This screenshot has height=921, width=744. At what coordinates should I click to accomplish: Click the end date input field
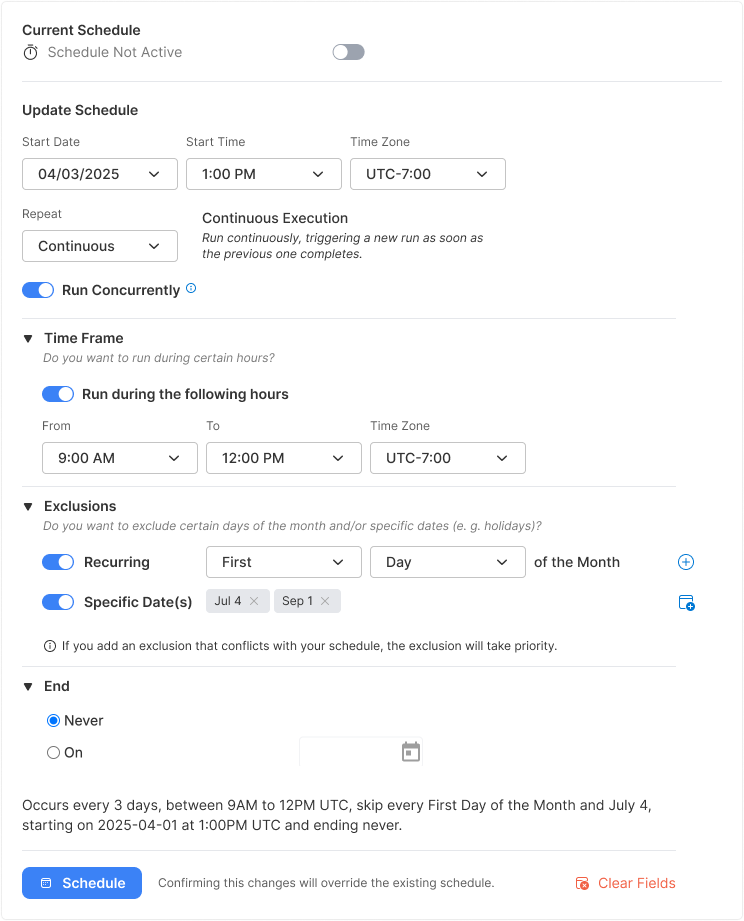361,752
